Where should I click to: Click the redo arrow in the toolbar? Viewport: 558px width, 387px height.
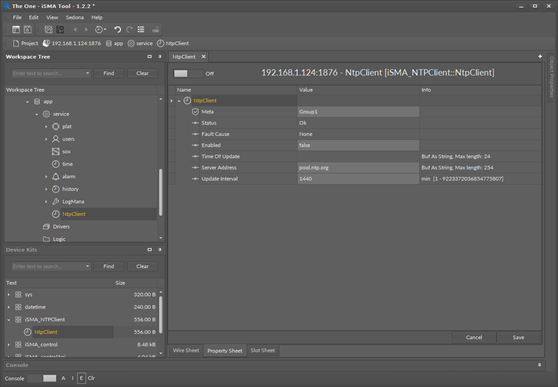click(x=130, y=30)
